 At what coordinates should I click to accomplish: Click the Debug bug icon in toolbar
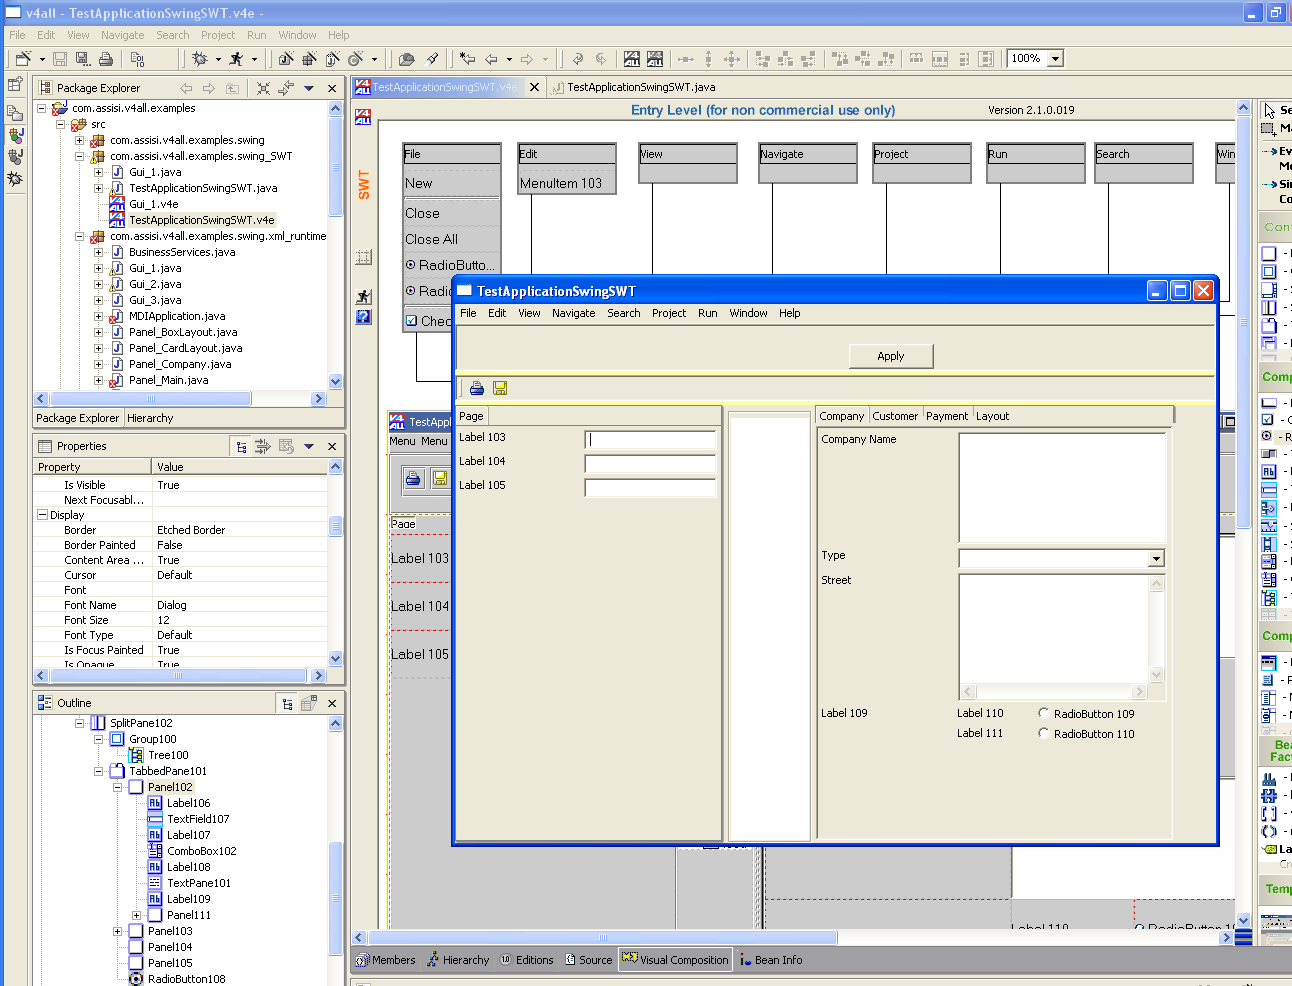point(200,59)
